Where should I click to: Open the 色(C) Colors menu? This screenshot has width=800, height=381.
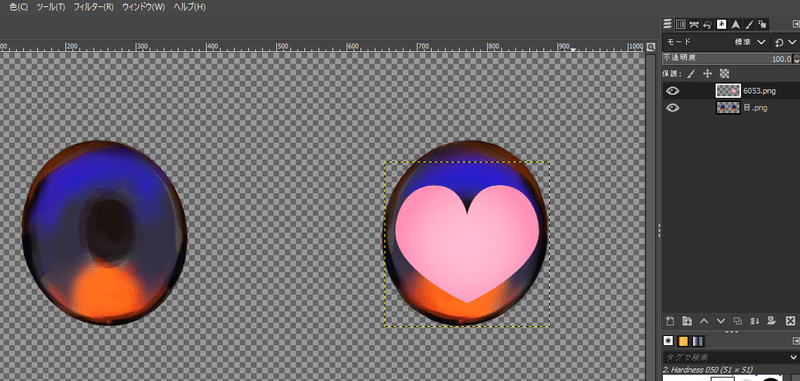pyautogui.click(x=19, y=7)
